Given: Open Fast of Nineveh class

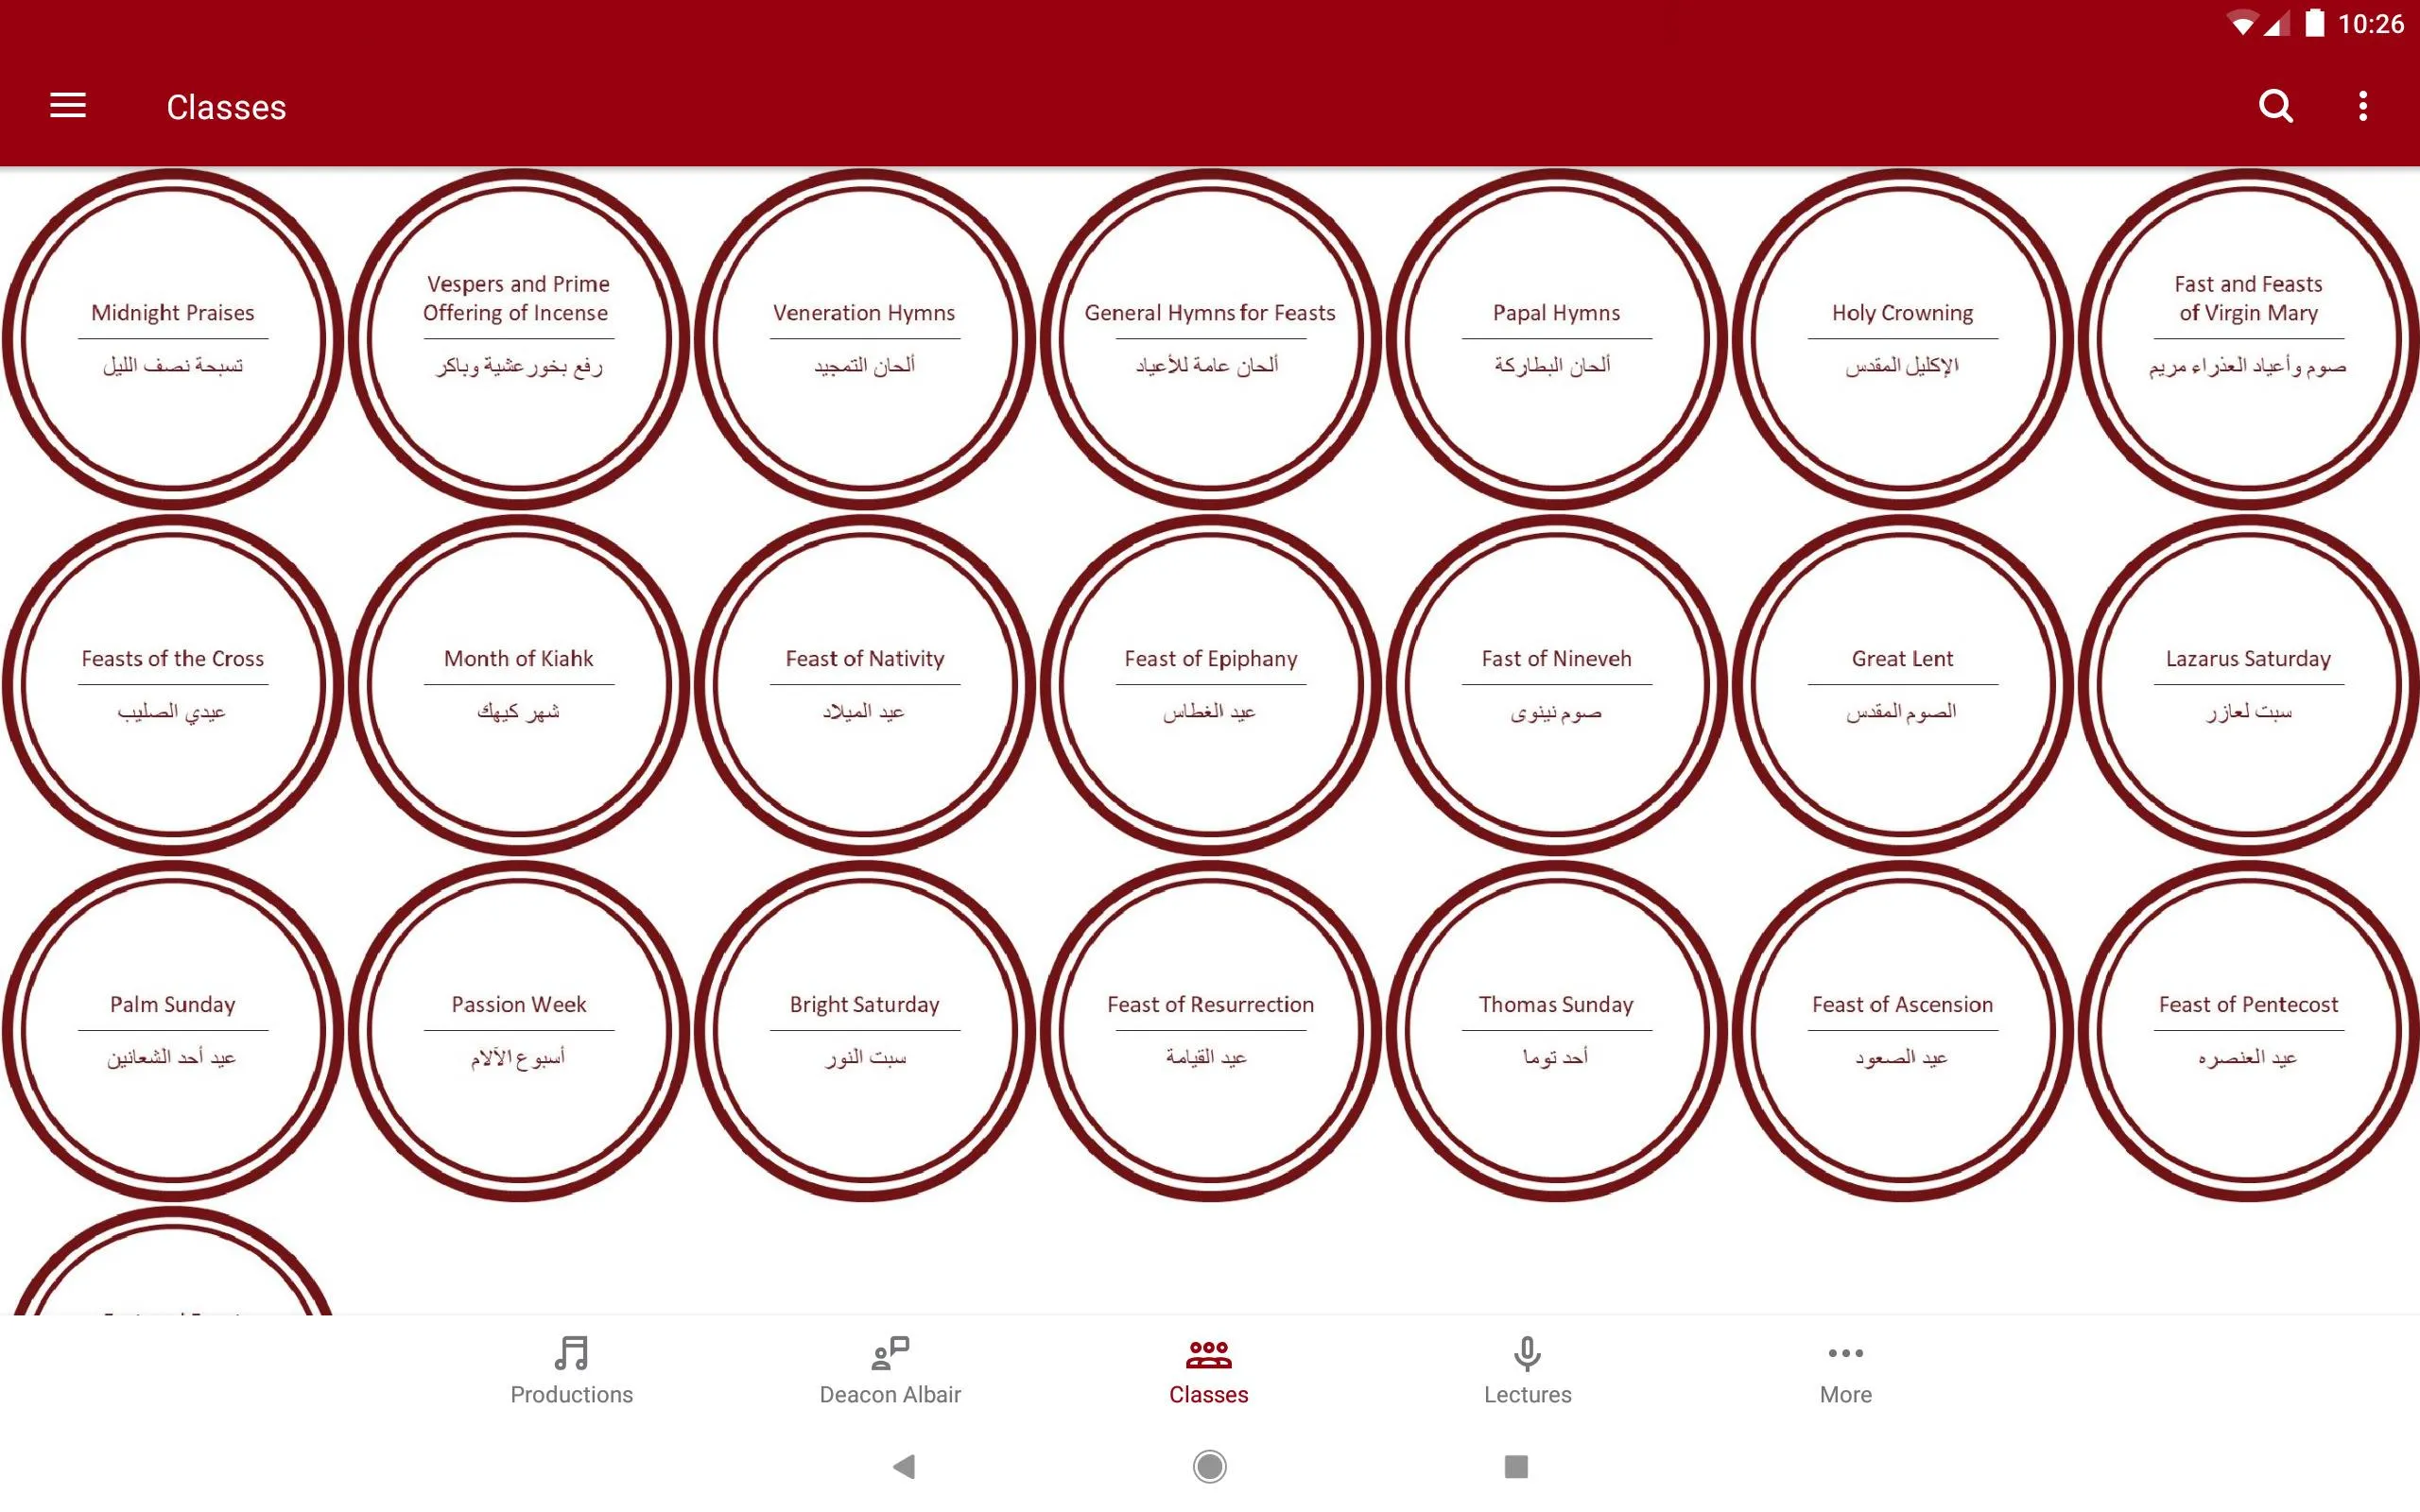Looking at the screenshot, I should 1554,681.
